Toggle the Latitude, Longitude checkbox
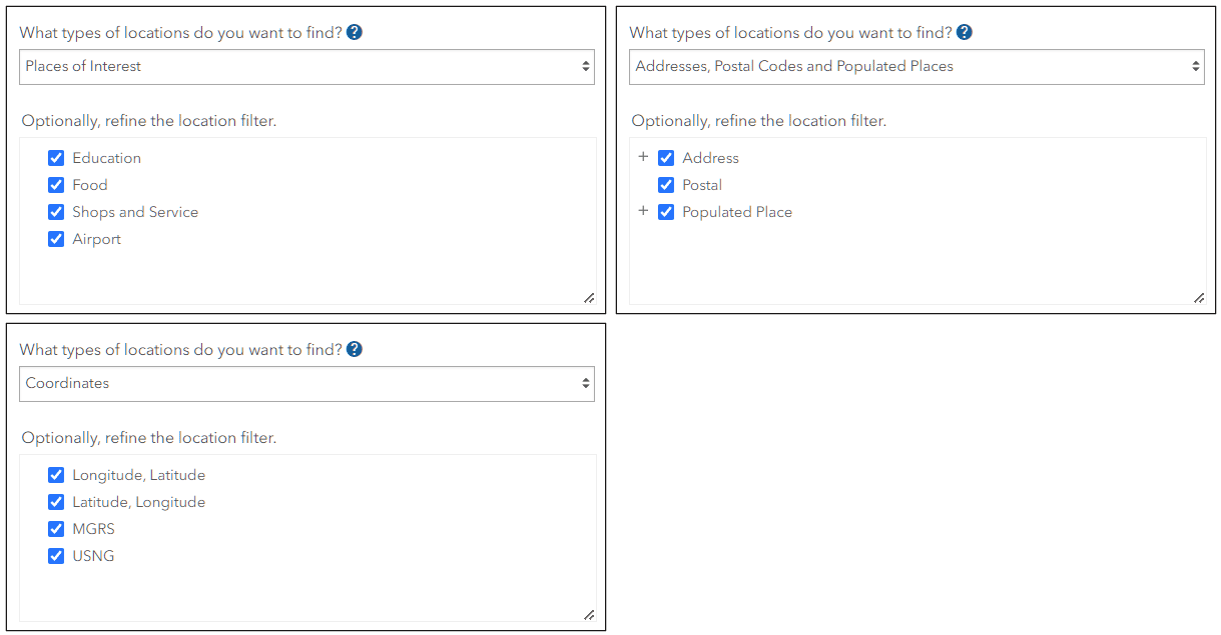This screenshot has height=635, width=1221. click(56, 502)
